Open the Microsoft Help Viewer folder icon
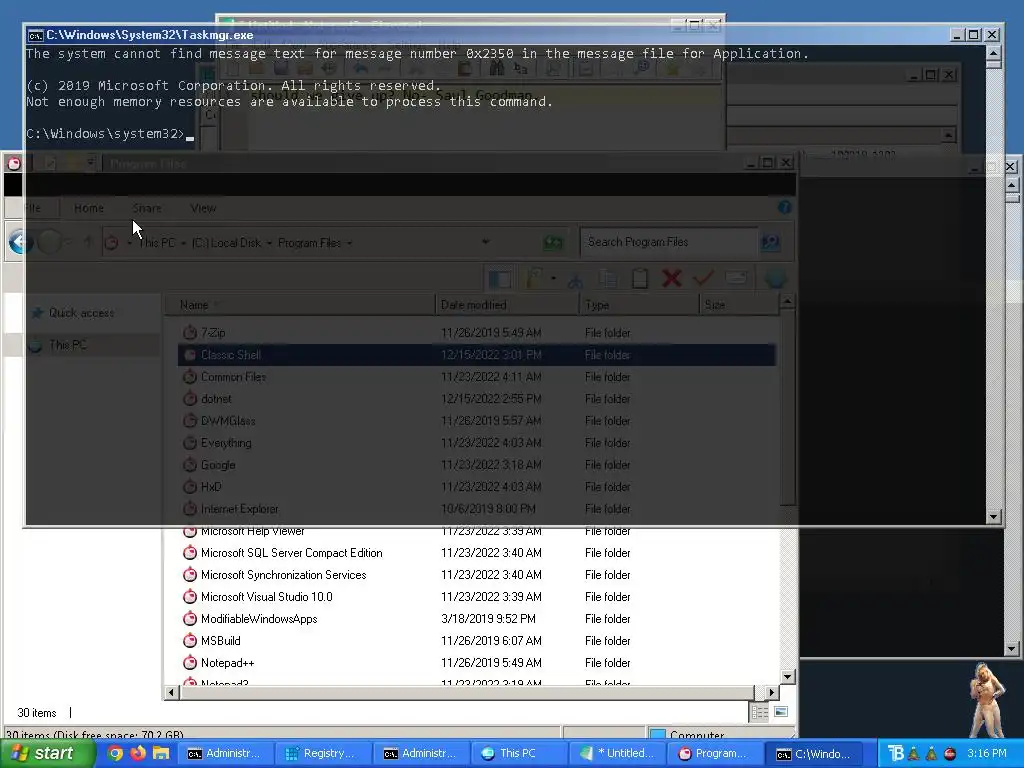1024x768 pixels. [x=189, y=531]
